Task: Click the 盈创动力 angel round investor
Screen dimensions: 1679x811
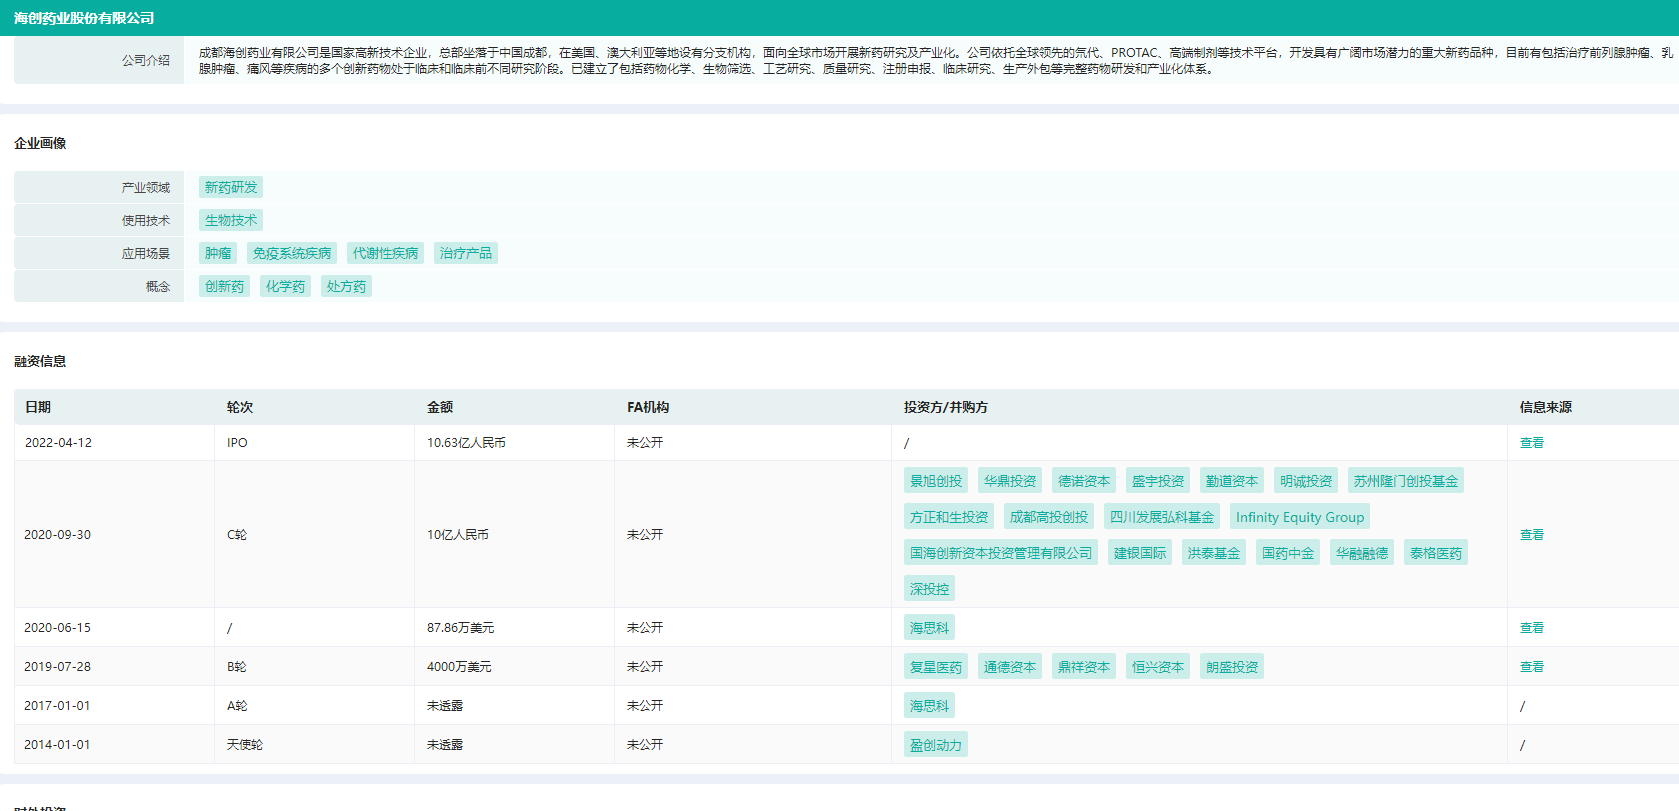Action: tap(935, 745)
